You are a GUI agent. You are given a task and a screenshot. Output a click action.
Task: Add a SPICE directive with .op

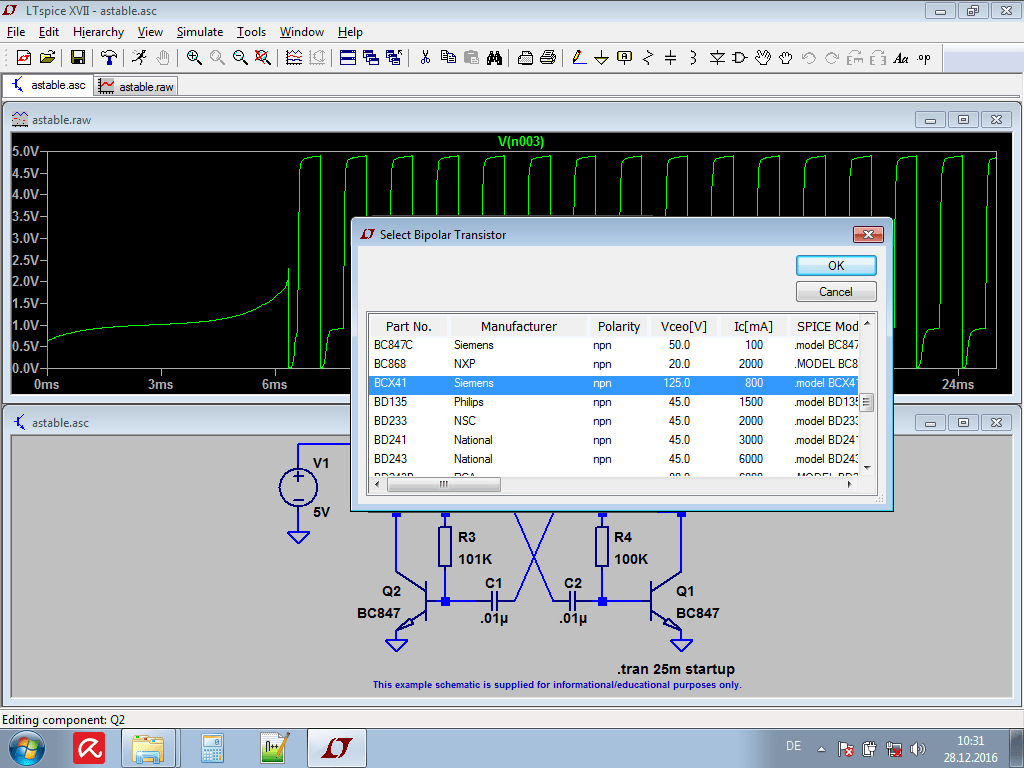tap(922, 58)
